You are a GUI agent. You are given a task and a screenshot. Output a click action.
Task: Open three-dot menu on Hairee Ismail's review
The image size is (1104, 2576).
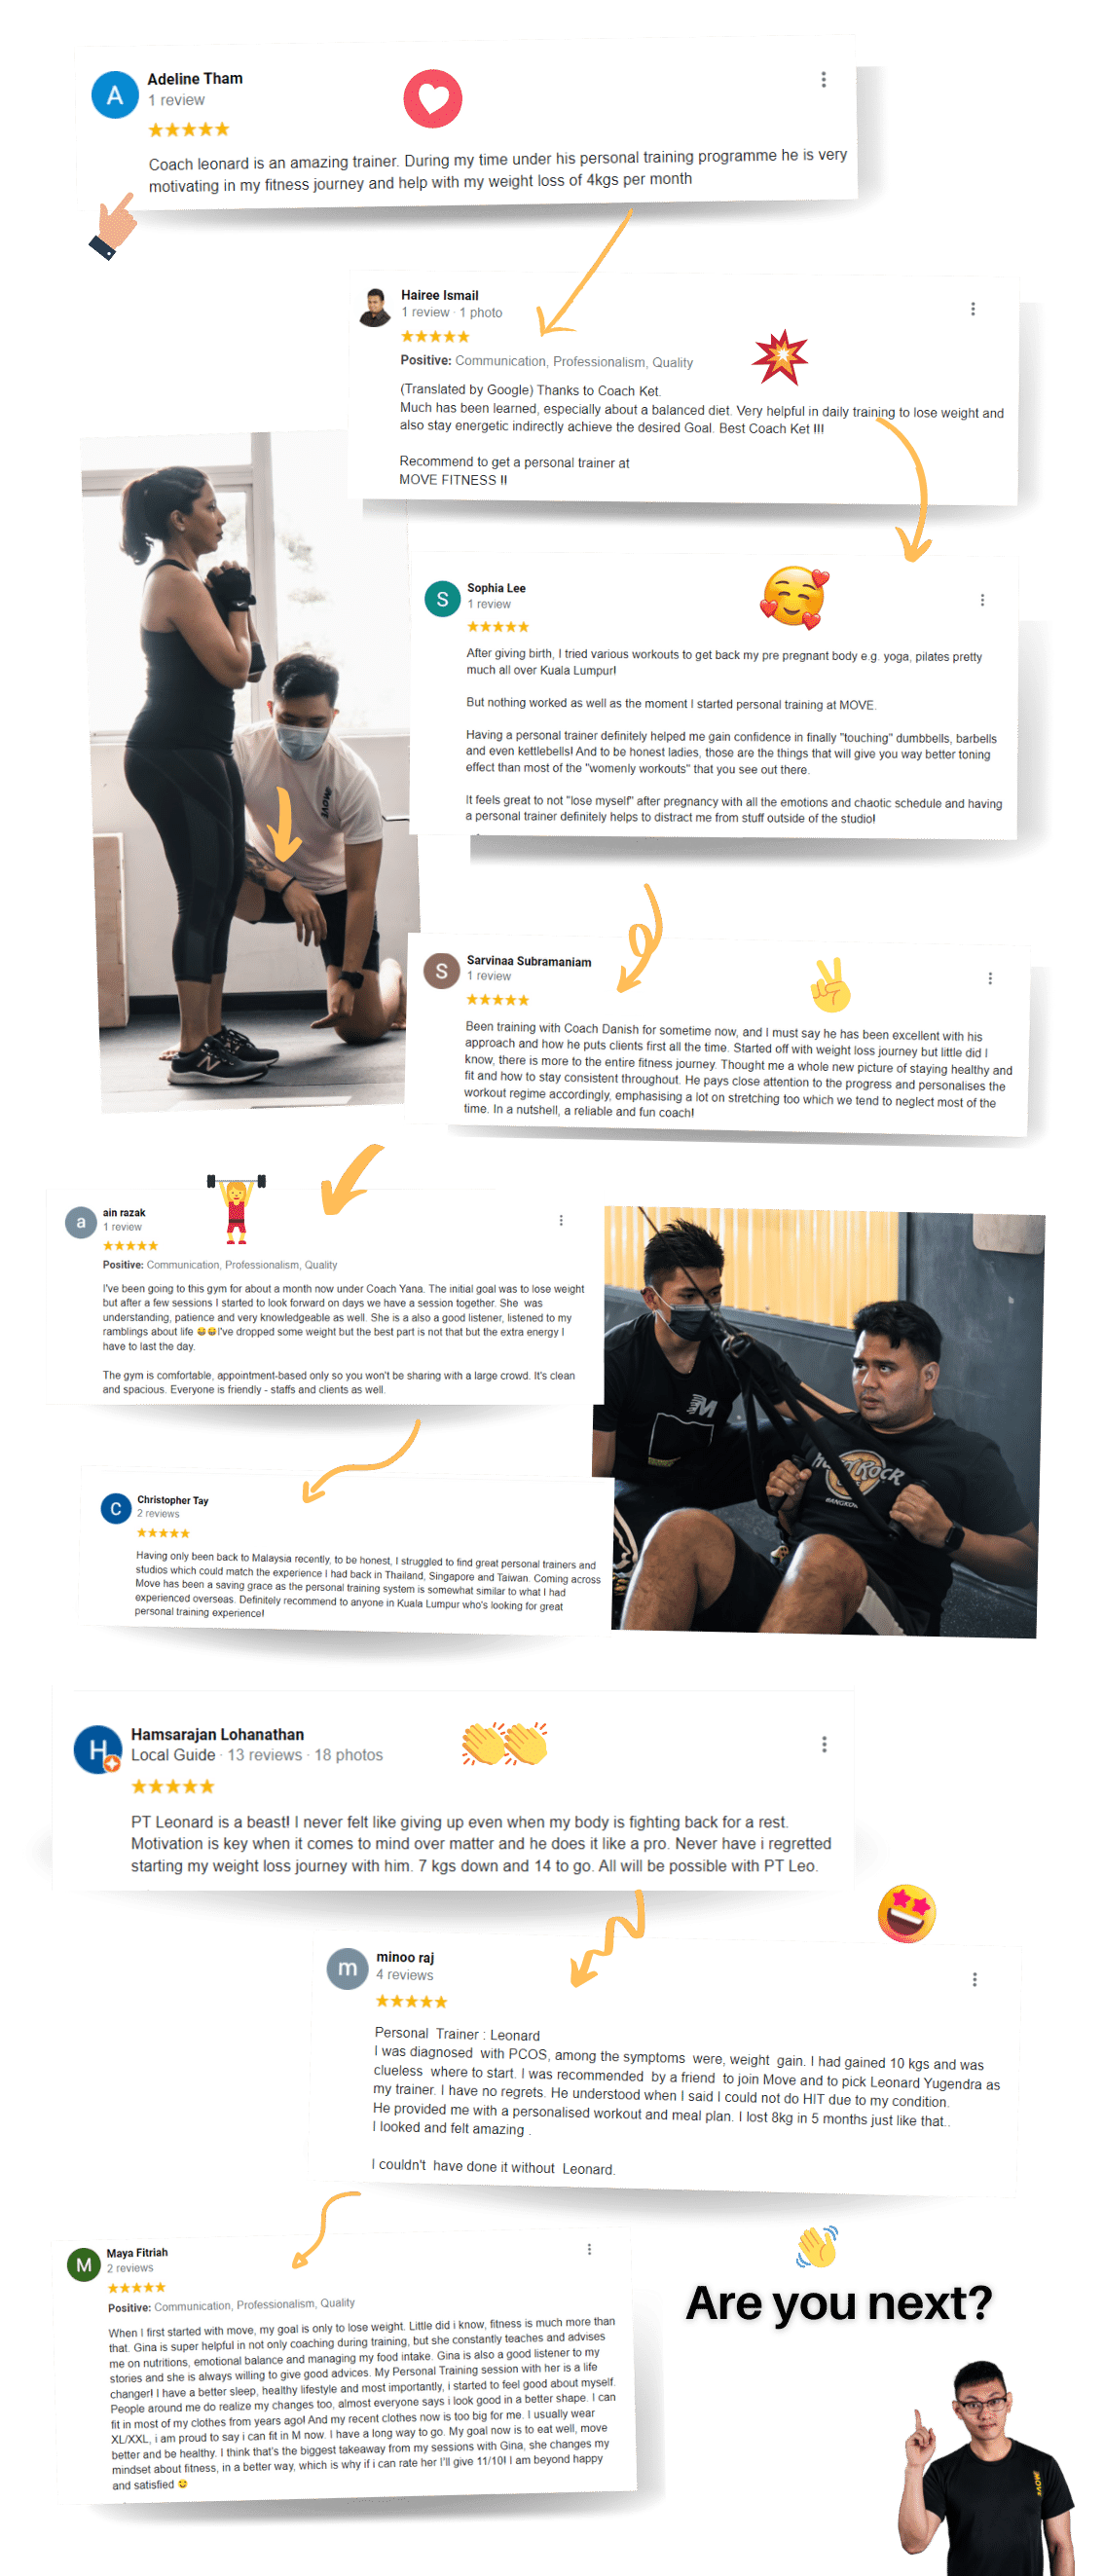(972, 309)
